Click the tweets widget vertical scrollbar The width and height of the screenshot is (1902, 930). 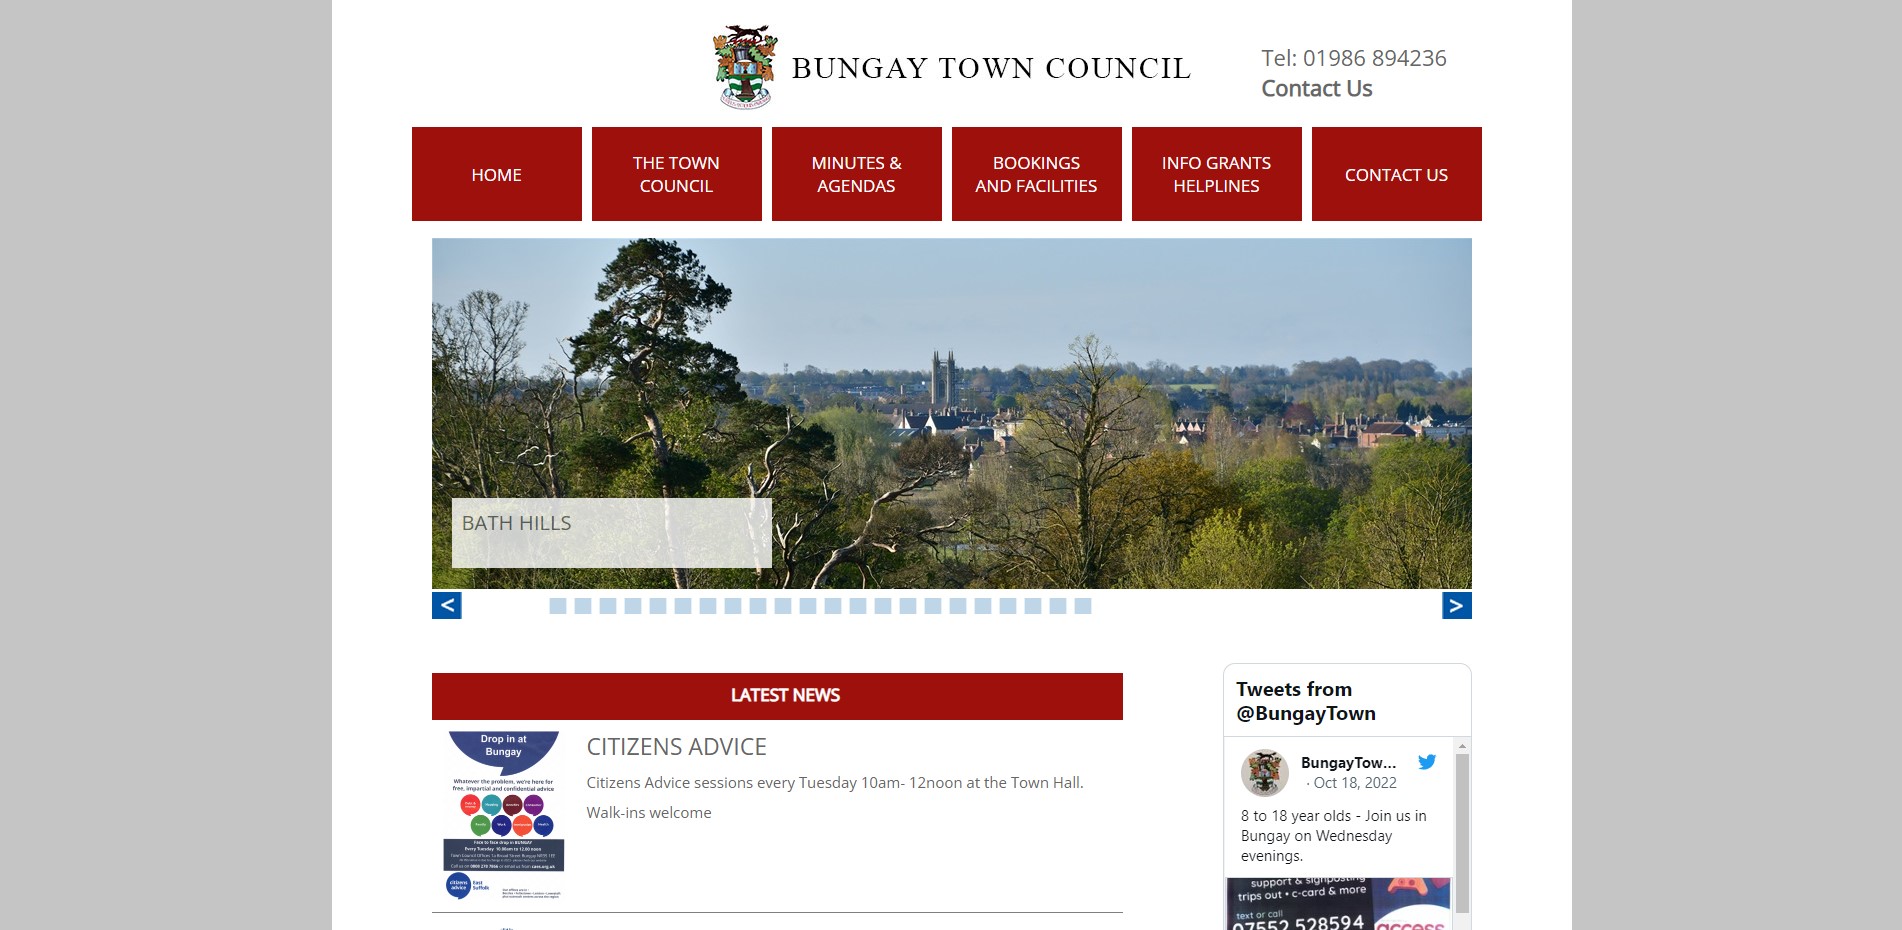pos(1462,834)
